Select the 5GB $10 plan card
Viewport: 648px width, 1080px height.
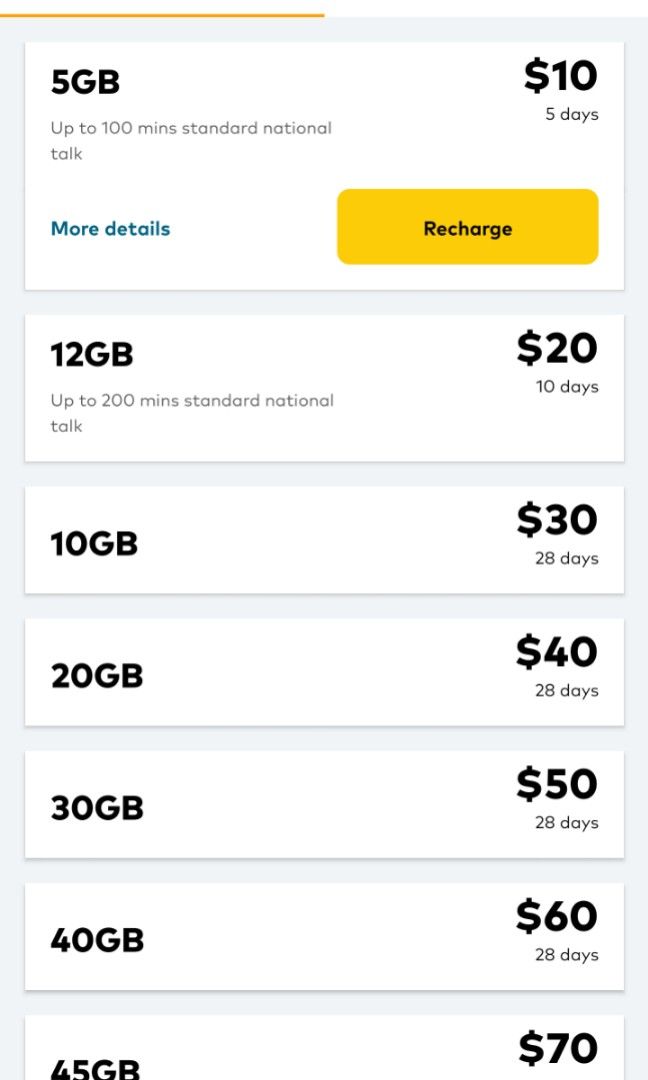(x=324, y=160)
